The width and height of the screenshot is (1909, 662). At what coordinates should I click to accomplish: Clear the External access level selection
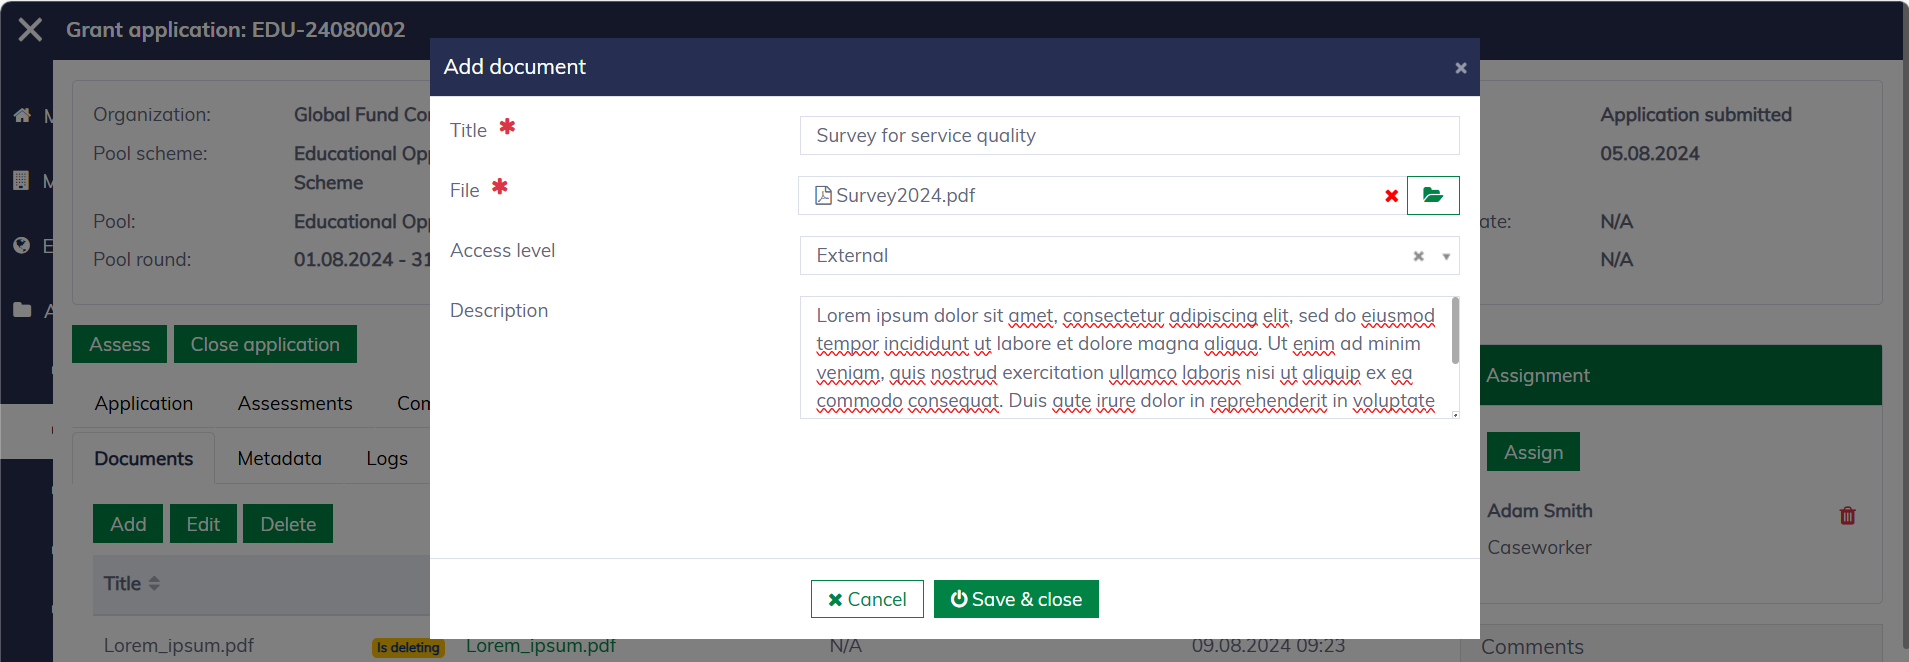(x=1418, y=256)
